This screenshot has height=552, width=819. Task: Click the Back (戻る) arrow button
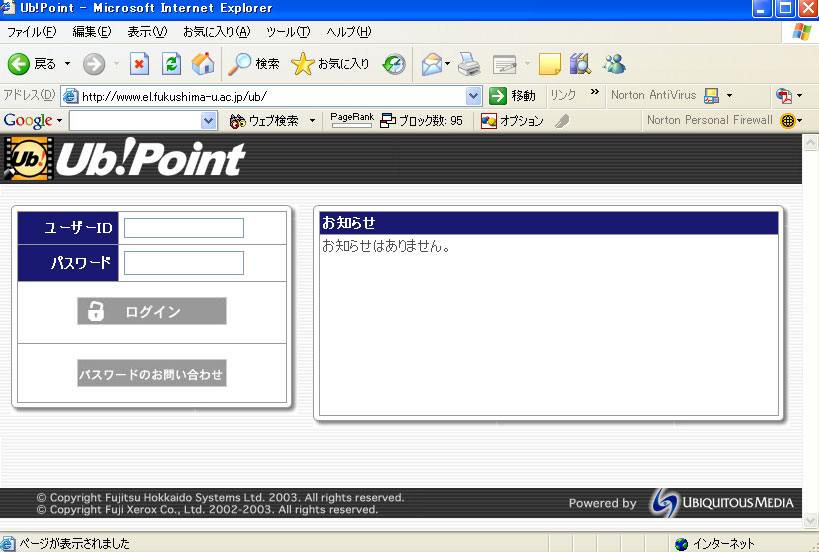(x=31, y=64)
